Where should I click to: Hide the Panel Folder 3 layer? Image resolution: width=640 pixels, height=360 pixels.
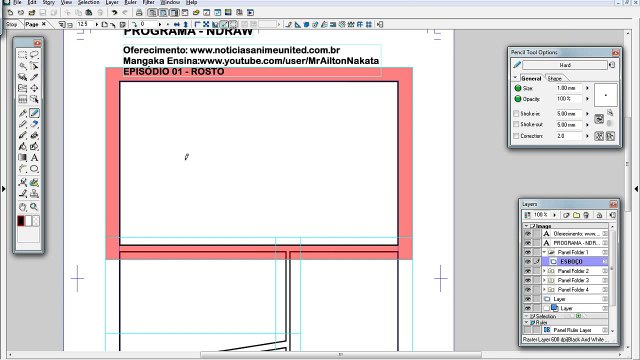(528, 280)
